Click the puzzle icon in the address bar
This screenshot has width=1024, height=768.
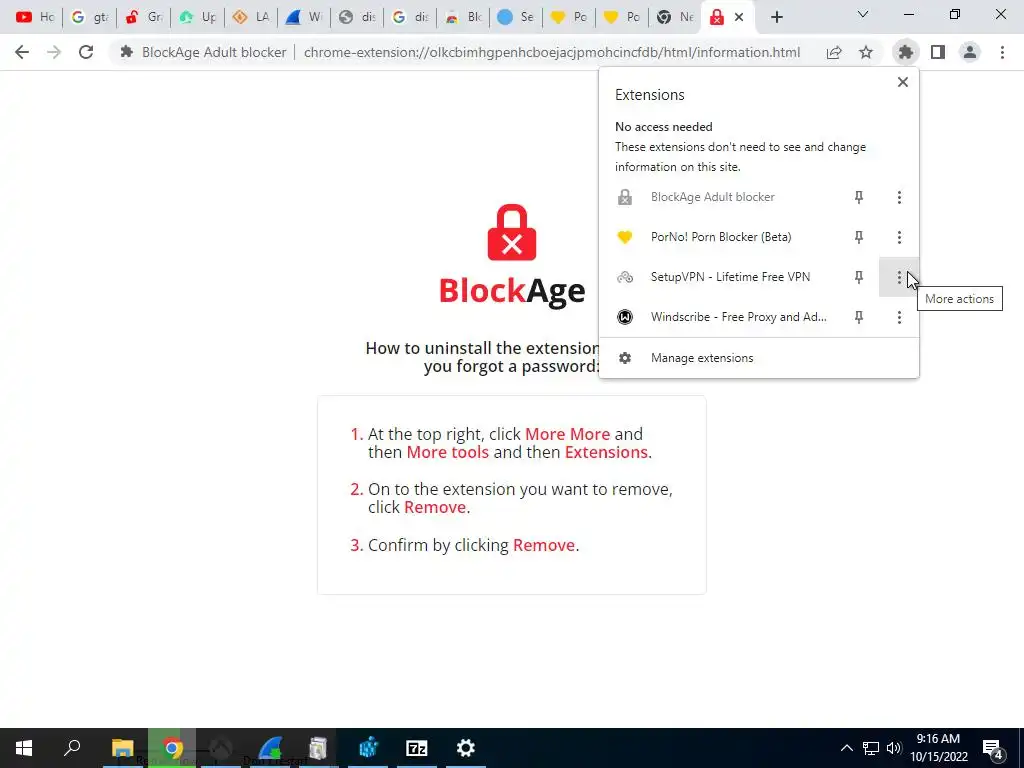[x=127, y=52]
